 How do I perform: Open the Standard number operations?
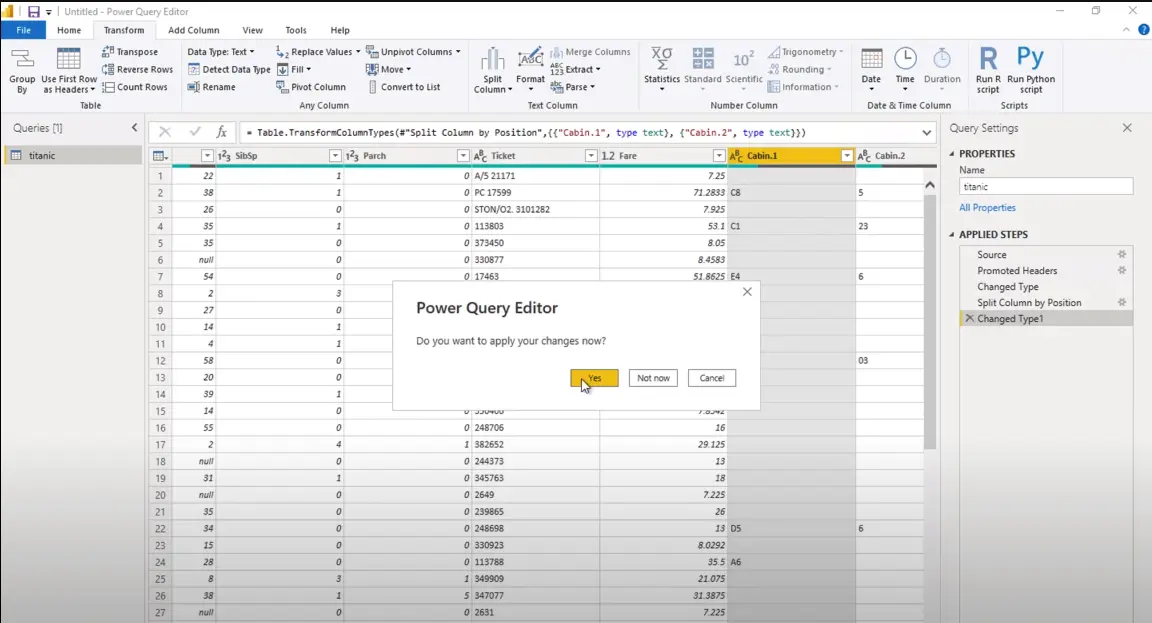703,69
